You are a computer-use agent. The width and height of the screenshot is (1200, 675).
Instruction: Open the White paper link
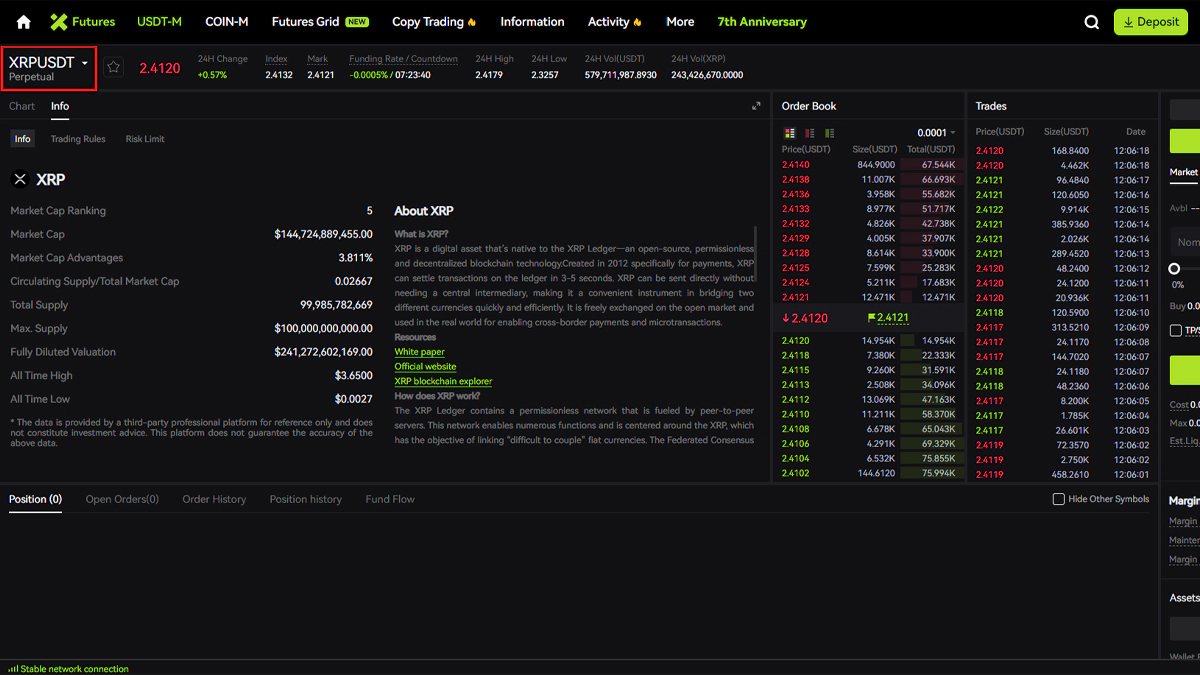[419, 352]
